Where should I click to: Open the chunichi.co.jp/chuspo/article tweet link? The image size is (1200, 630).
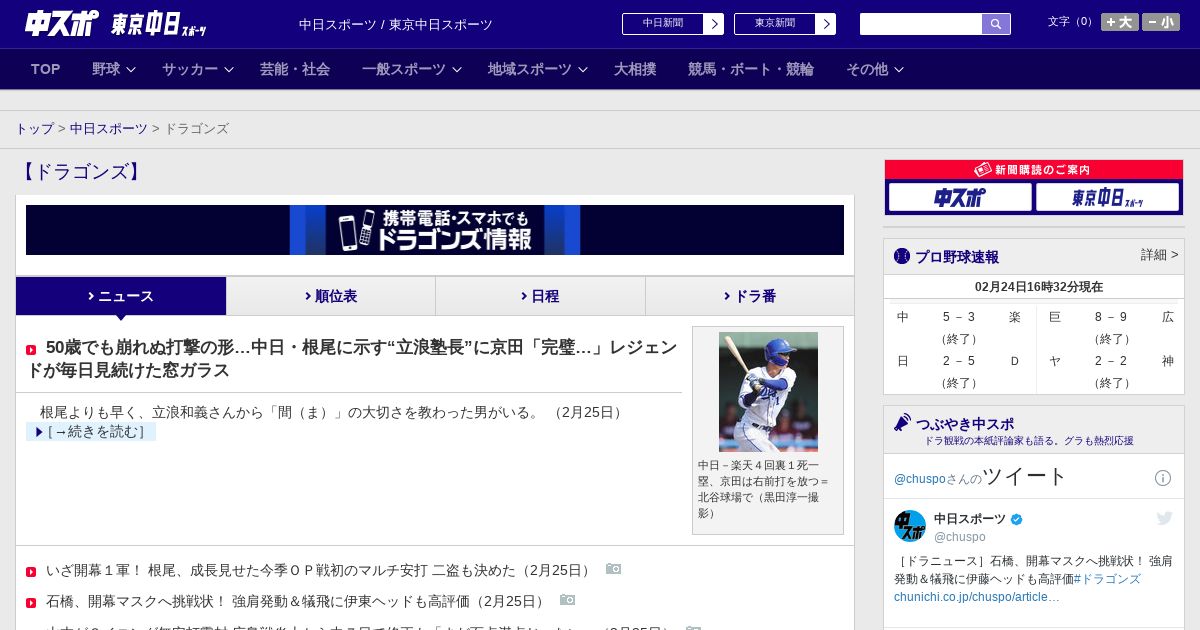point(977,597)
